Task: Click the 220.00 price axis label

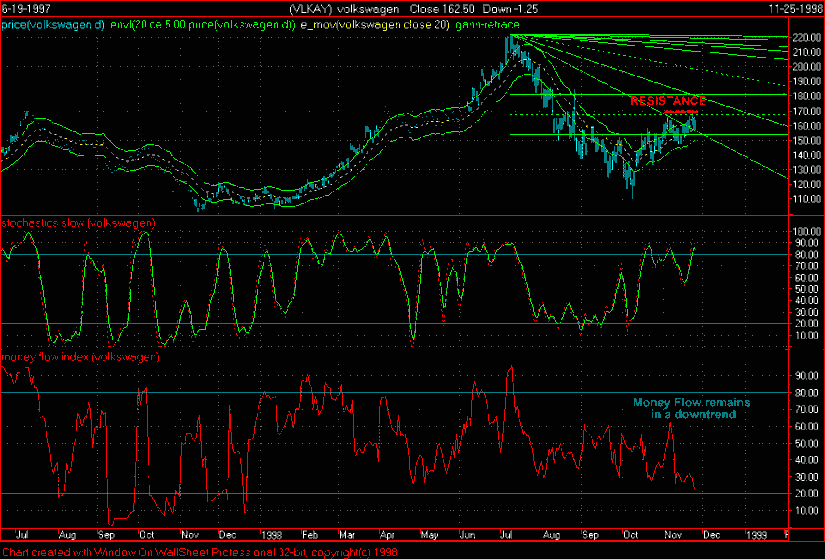Action: click(x=806, y=38)
